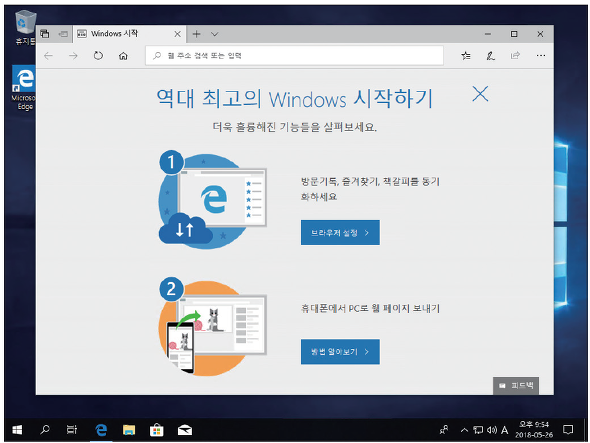Open the Edge settings and more menu
The image size is (590, 443).
coord(541,56)
